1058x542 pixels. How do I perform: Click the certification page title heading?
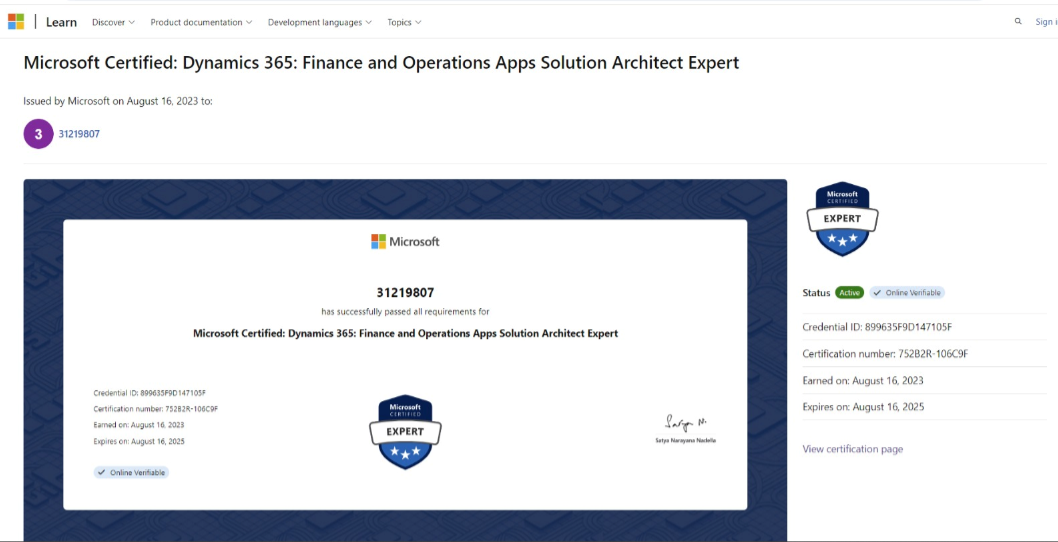coord(381,63)
